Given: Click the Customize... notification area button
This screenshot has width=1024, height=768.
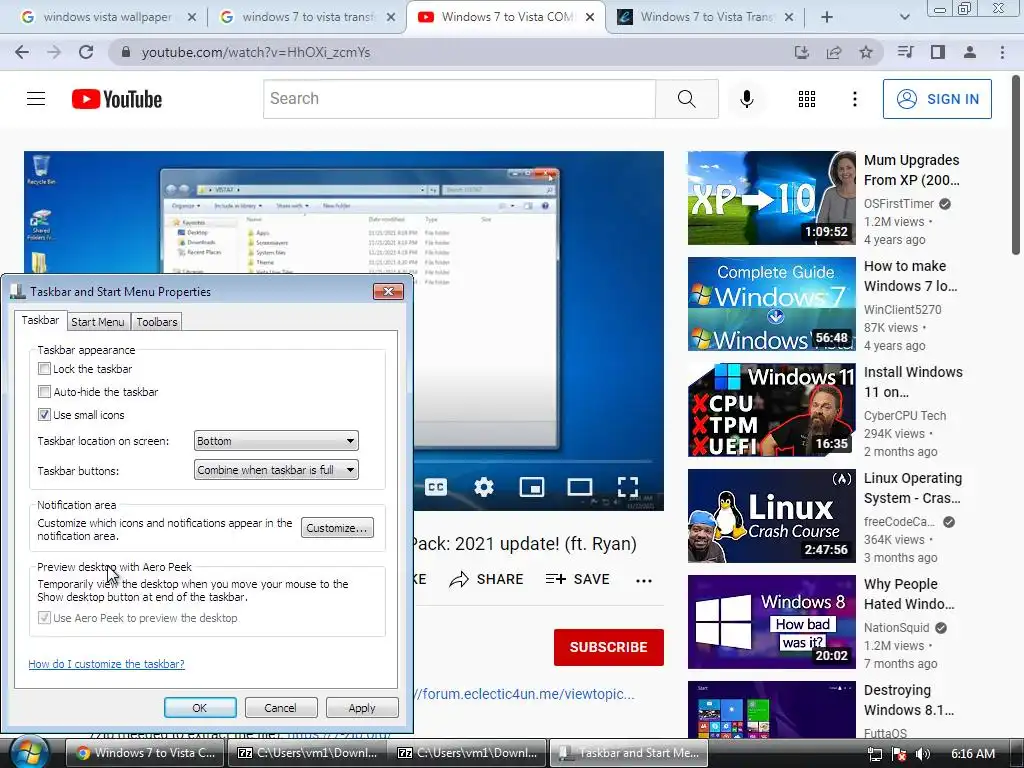Looking at the screenshot, I should pos(337,528).
